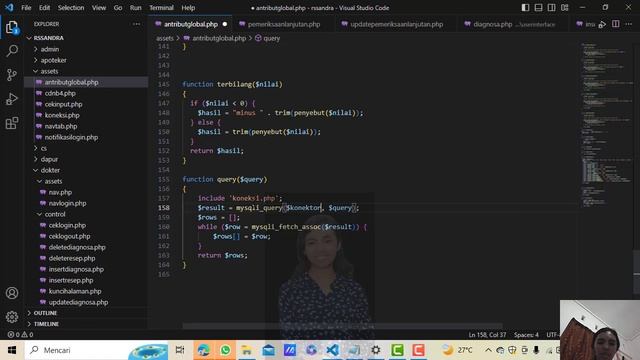This screenshot has width=640, height=360.
Task: Open the Run and Debug view
Action: pos(12,99)
